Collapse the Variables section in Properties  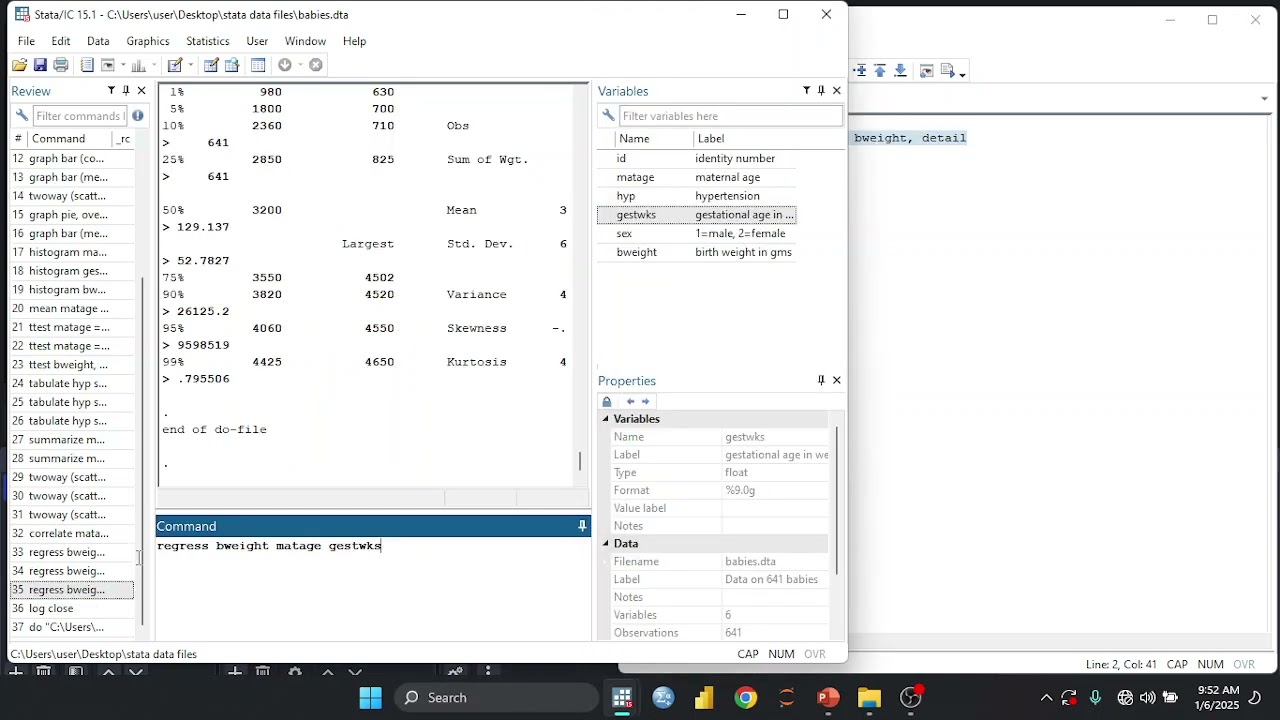click(606, 419)
